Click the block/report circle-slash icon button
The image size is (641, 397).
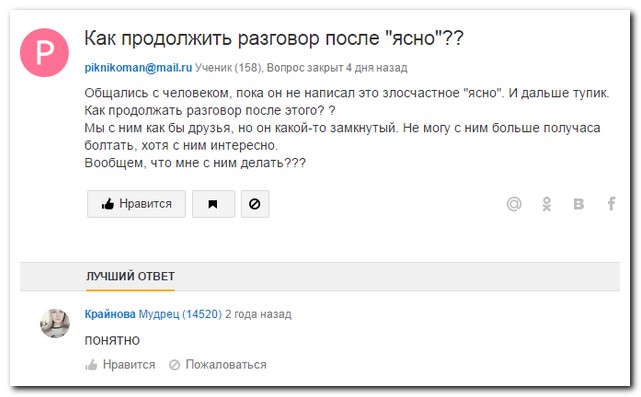(x=255, y=204)
